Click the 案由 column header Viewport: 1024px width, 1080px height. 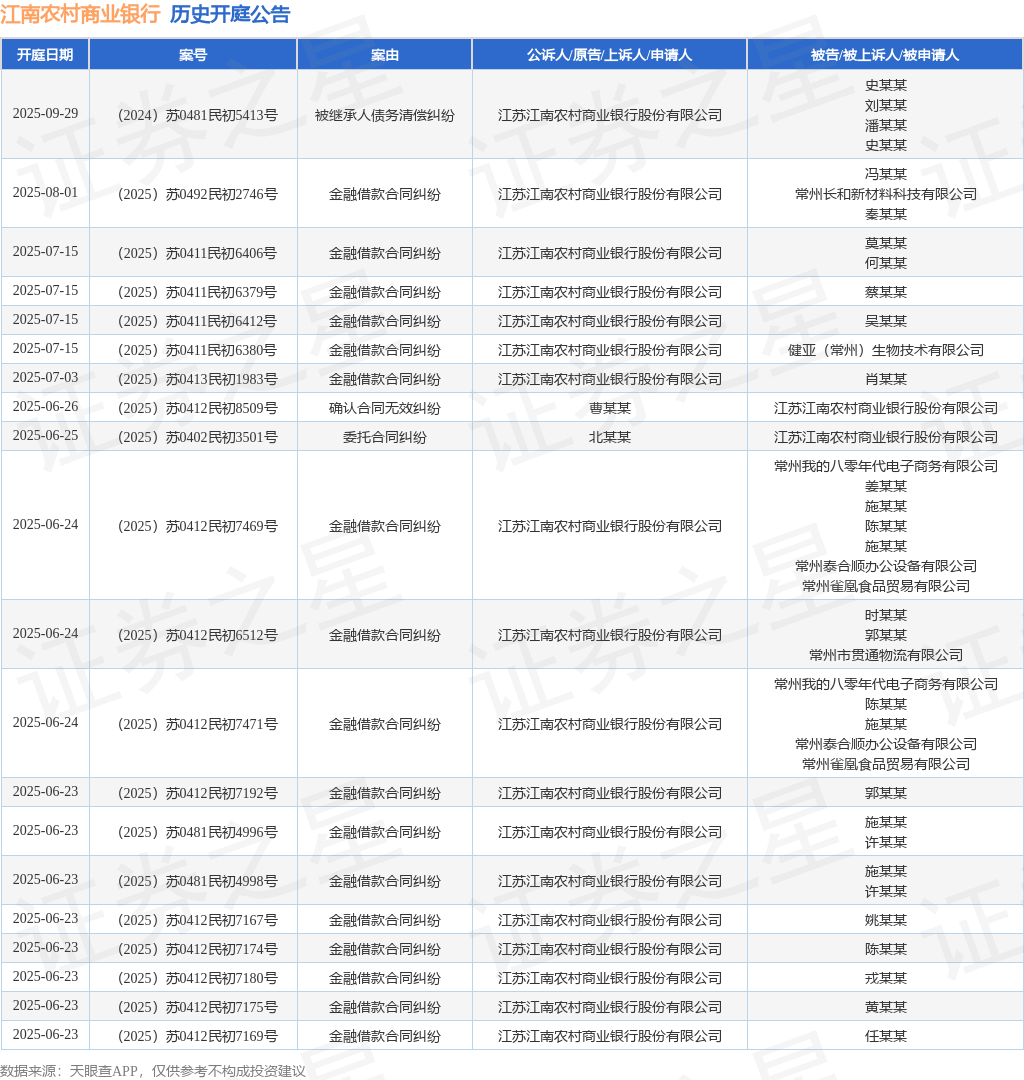pyautogui.click(x=384, y=55)
